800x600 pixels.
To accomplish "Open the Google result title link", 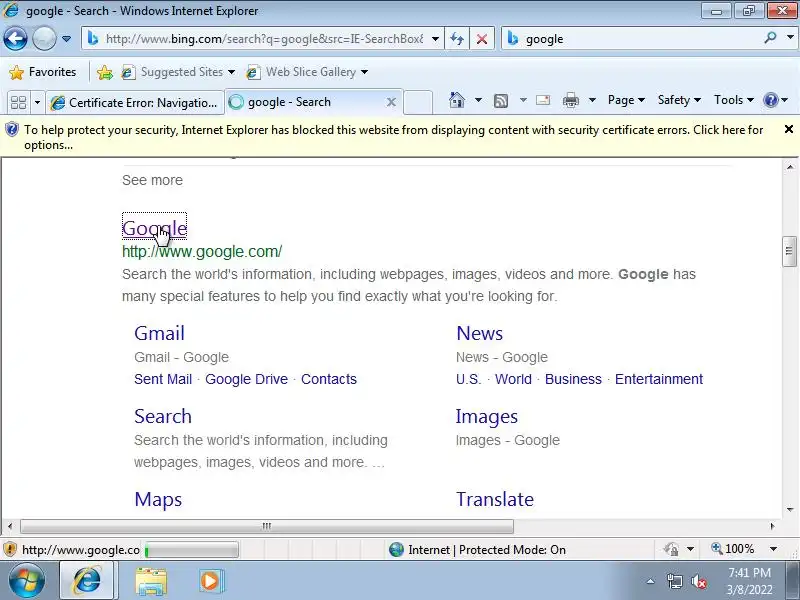I will (x=155, y=228).
